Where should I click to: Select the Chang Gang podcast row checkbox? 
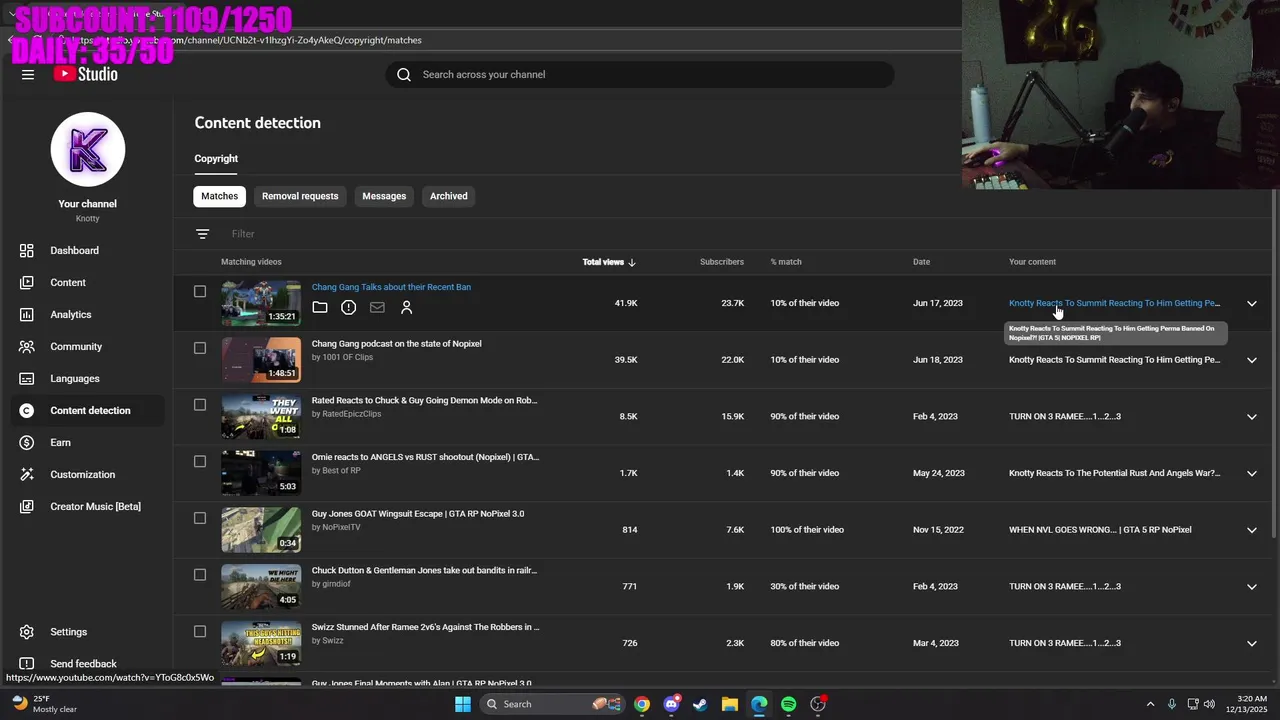pyautogui.click(x=200, y=348)
